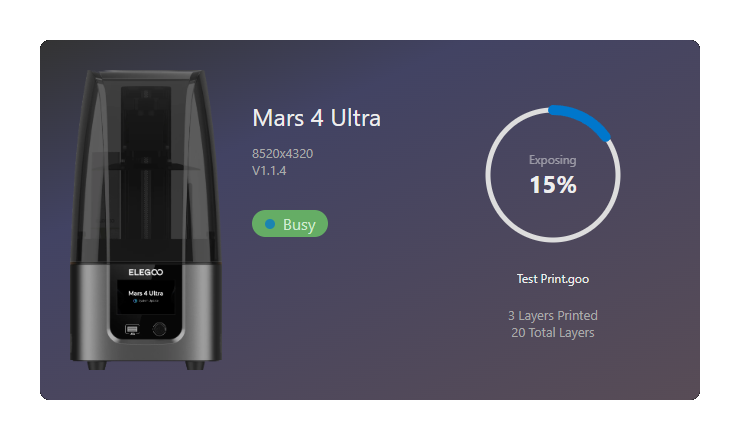Click the ELEGOO logo on printer
The width and height of the screenshot is (740, 440).
point(146,272)
